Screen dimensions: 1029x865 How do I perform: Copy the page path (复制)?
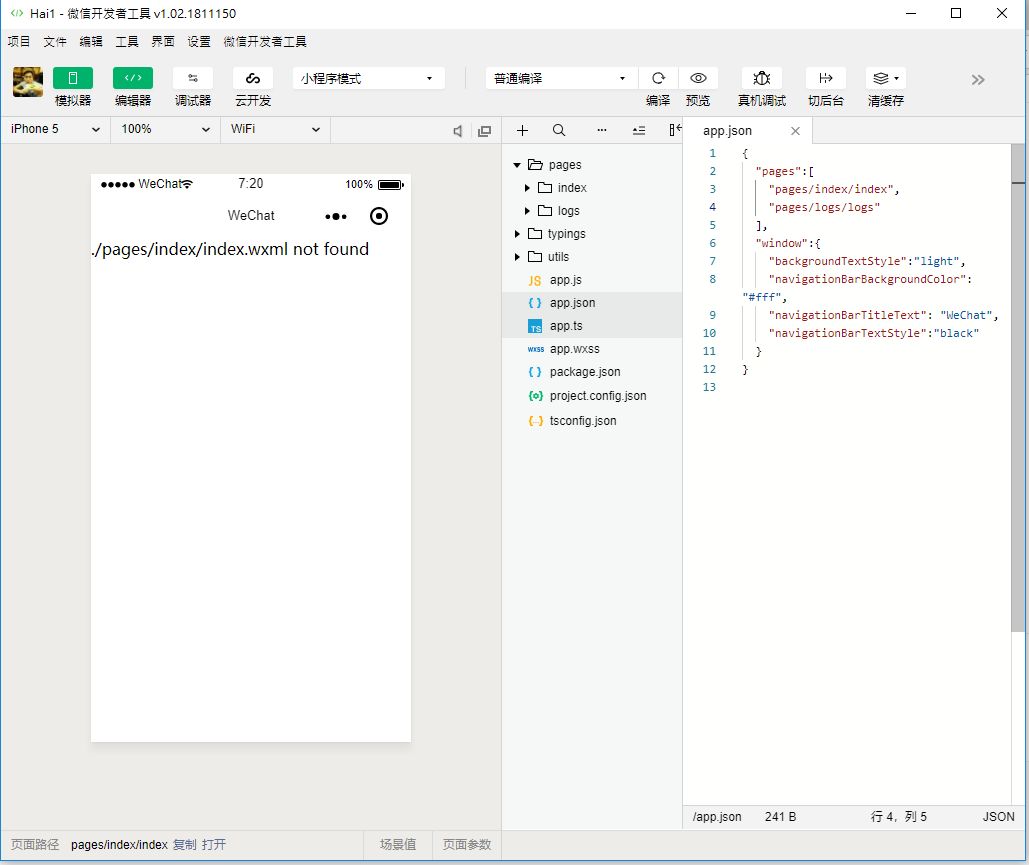(x=184, y=845)
